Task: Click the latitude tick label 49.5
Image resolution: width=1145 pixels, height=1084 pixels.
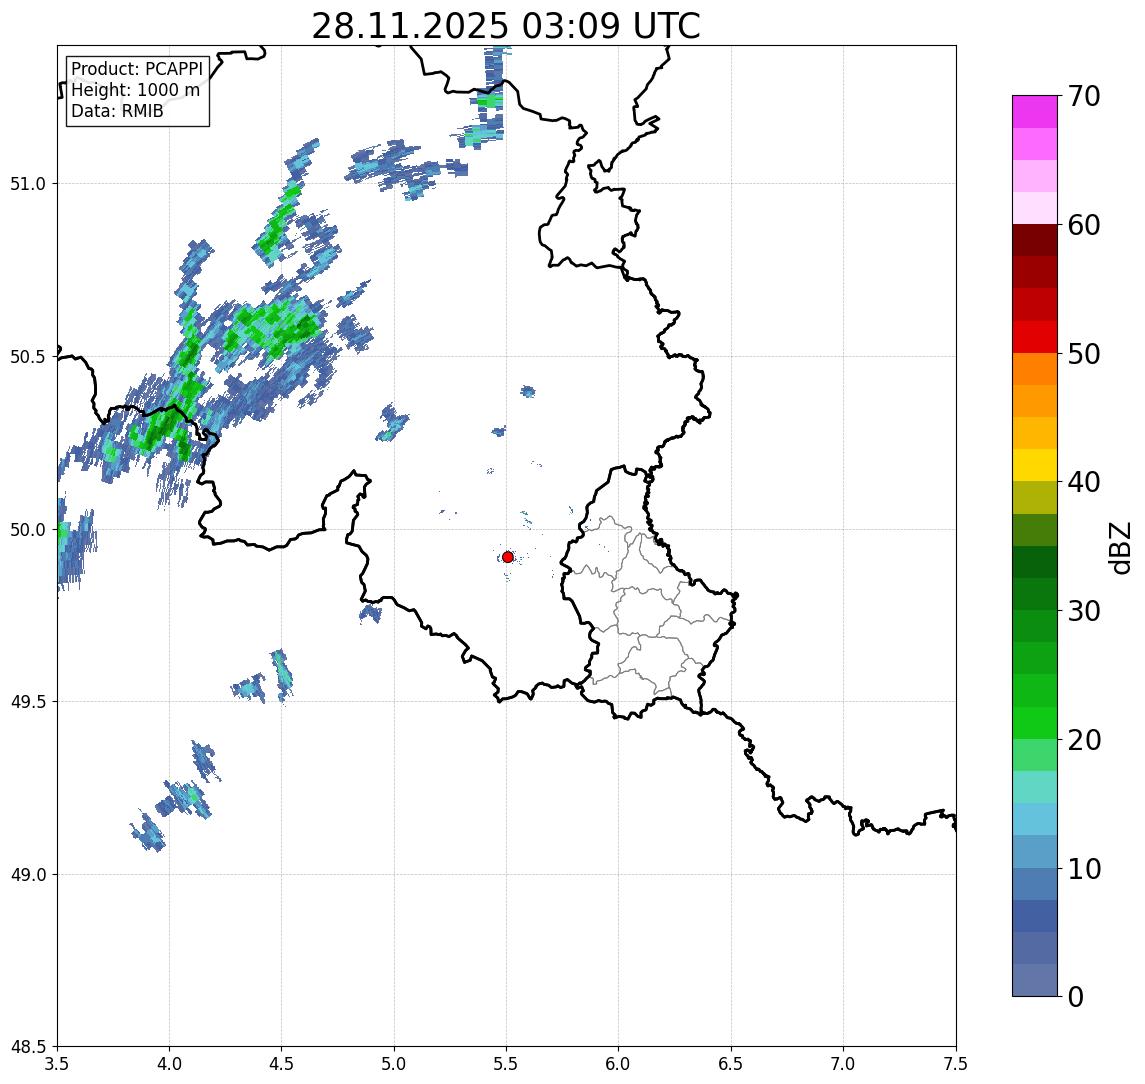Action: [28, 702]
